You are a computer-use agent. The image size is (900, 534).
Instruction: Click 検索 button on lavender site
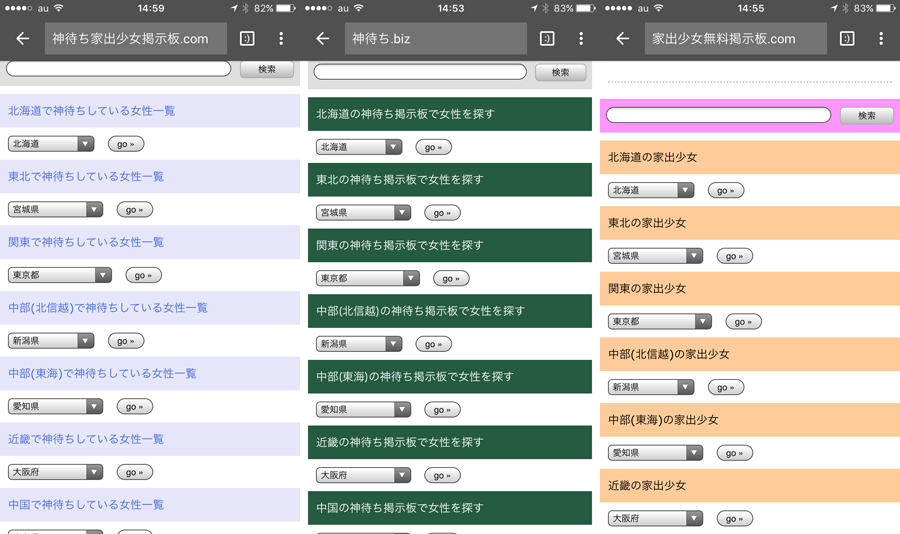pos(267,69)
